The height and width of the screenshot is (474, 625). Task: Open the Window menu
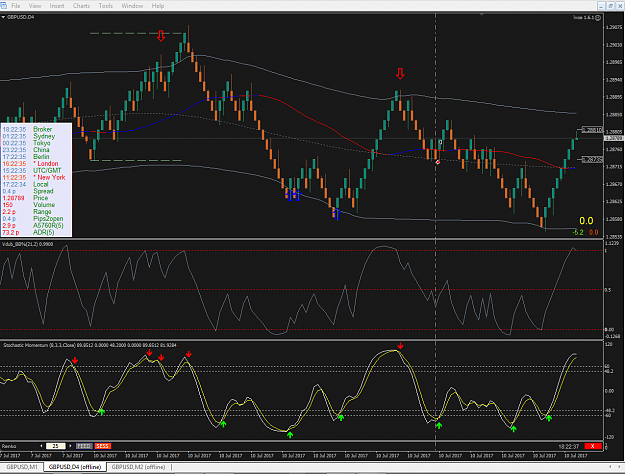click(x=132, y=6)
